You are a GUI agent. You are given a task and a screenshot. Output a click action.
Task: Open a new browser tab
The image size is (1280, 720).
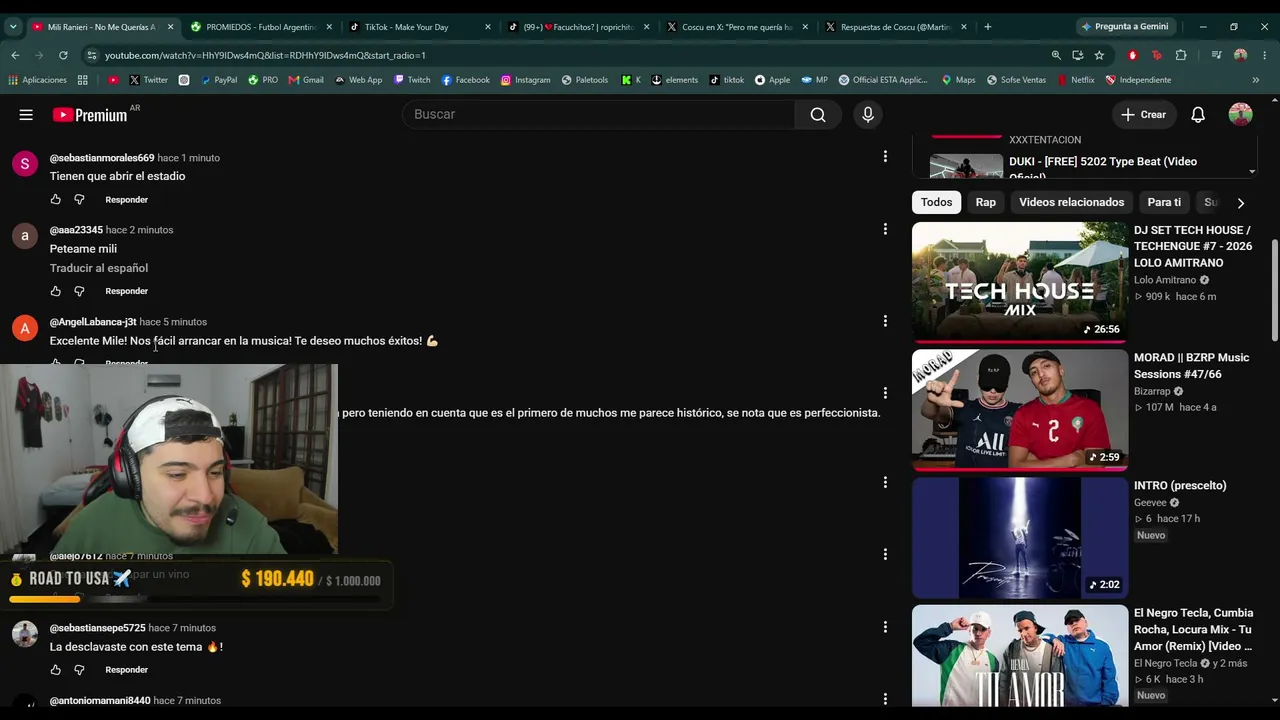click(x=987, y=27)
